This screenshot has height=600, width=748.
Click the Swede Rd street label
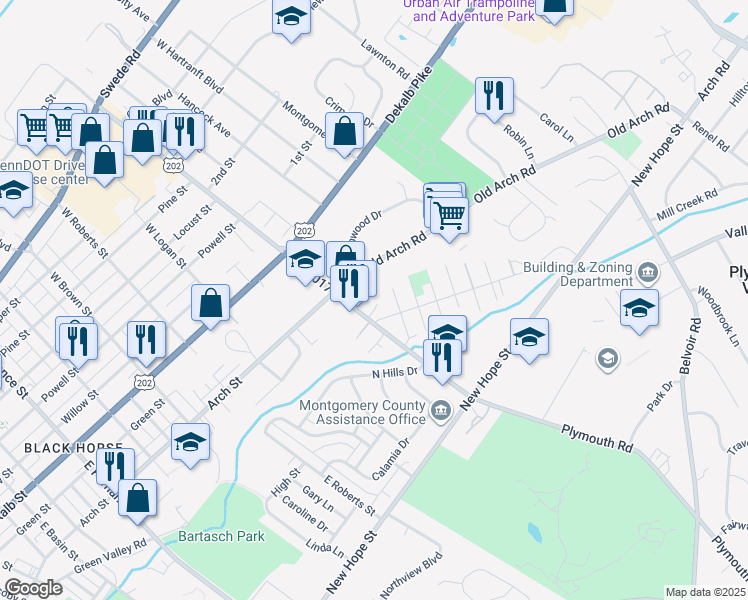[120, 73]
